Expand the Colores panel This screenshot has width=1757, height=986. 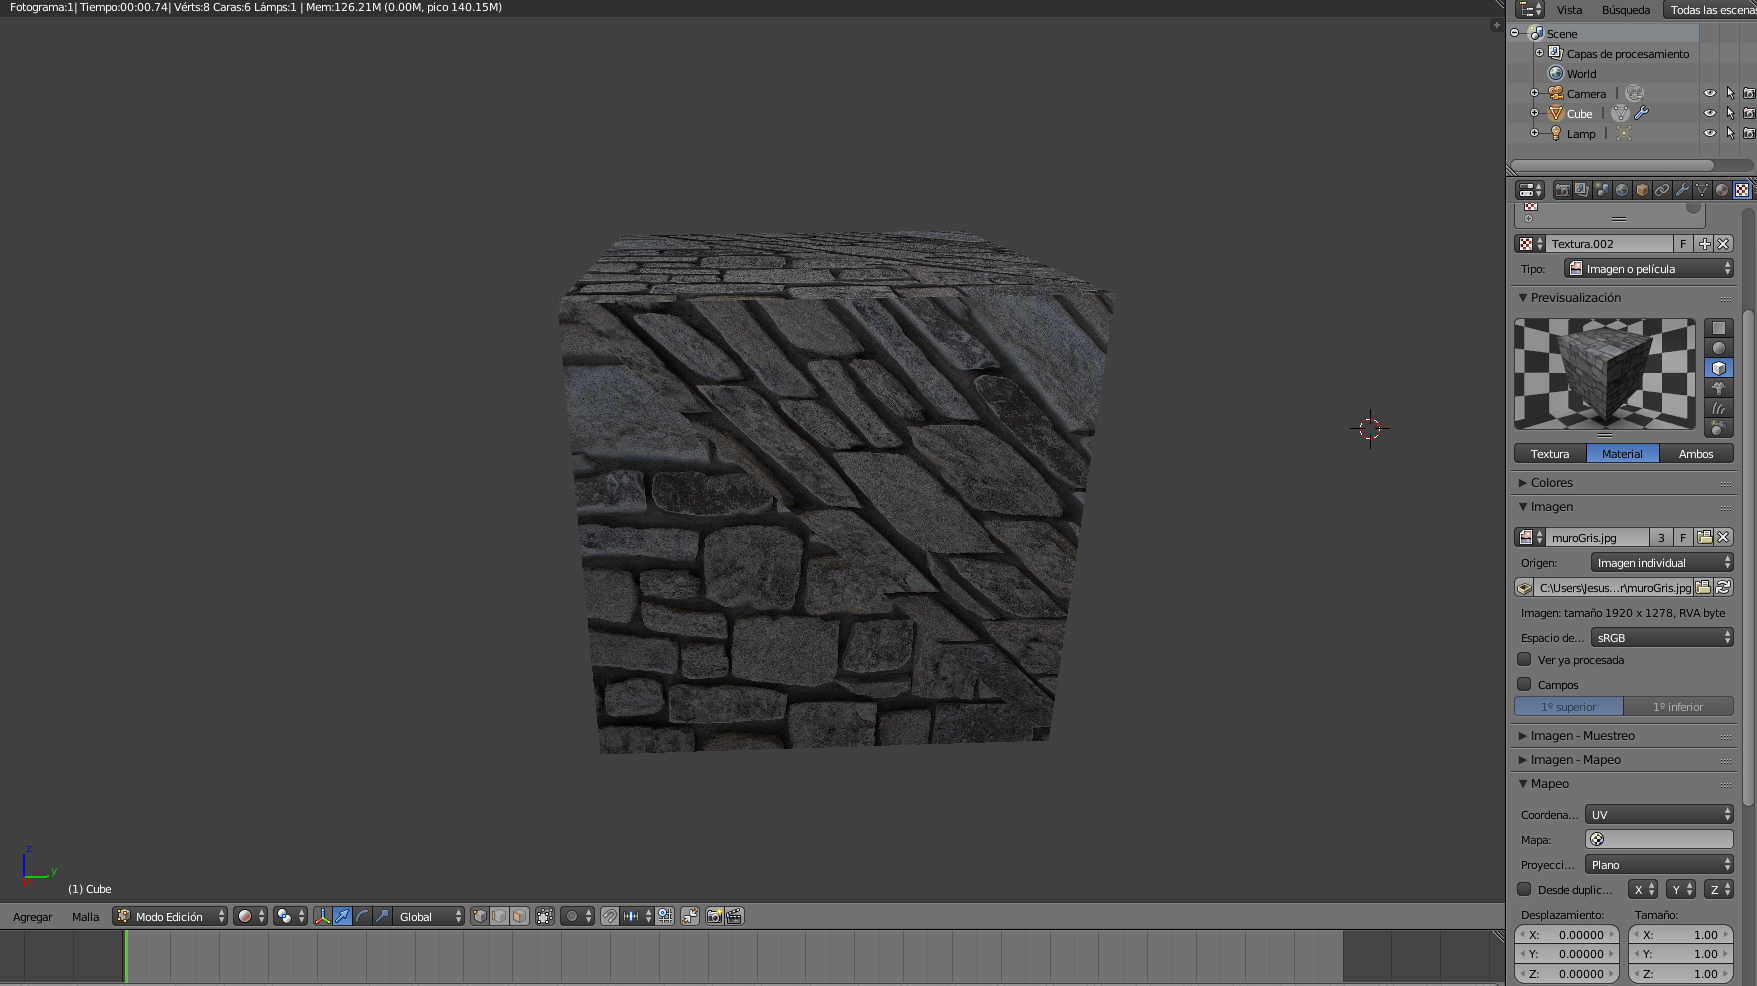click(x=1552, y=483)
